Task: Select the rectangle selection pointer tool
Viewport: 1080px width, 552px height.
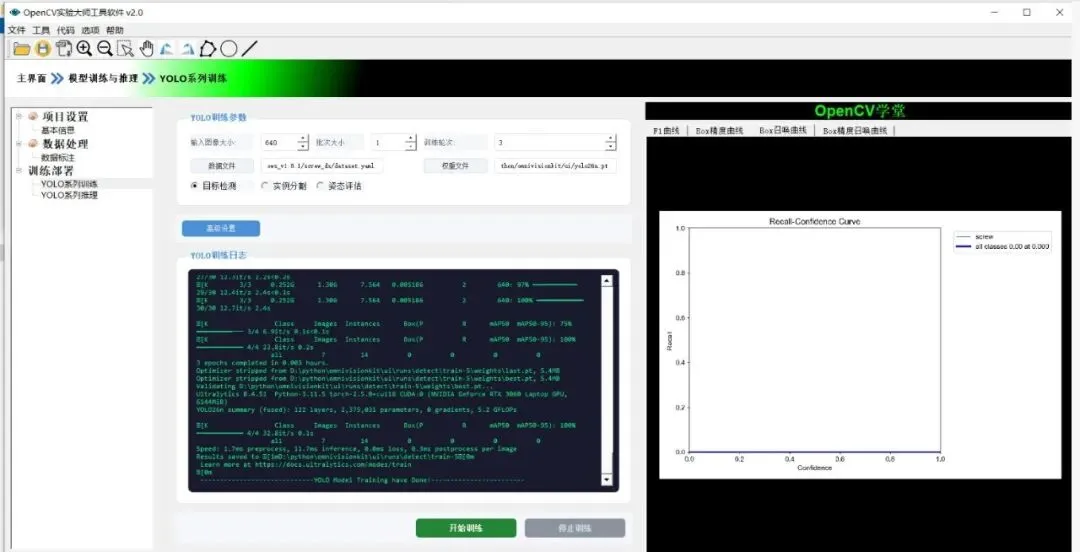Action: coord(125,48)
